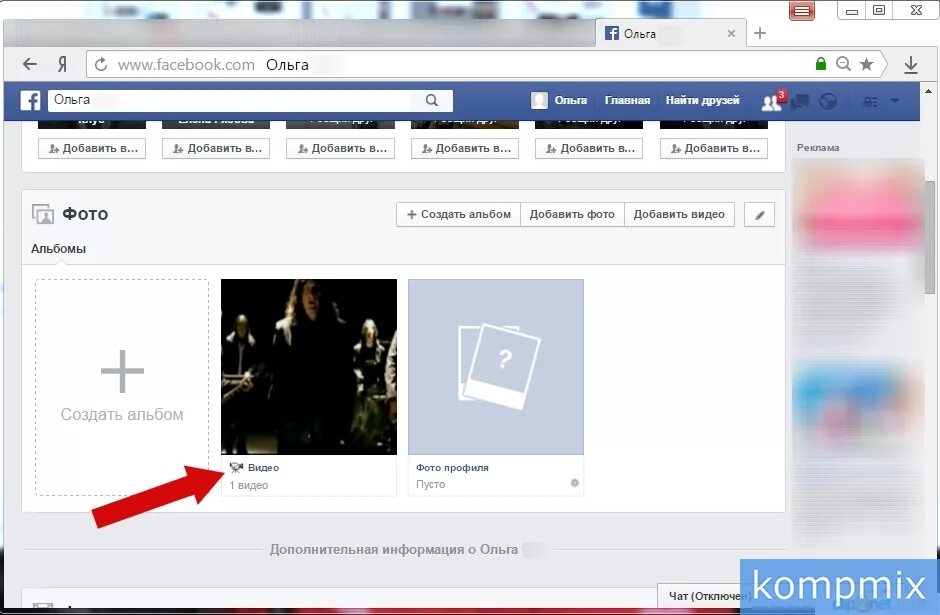Screen dimensions: 940x615
Task: Open the browser downloads arrow
Action: click(911, 64)
